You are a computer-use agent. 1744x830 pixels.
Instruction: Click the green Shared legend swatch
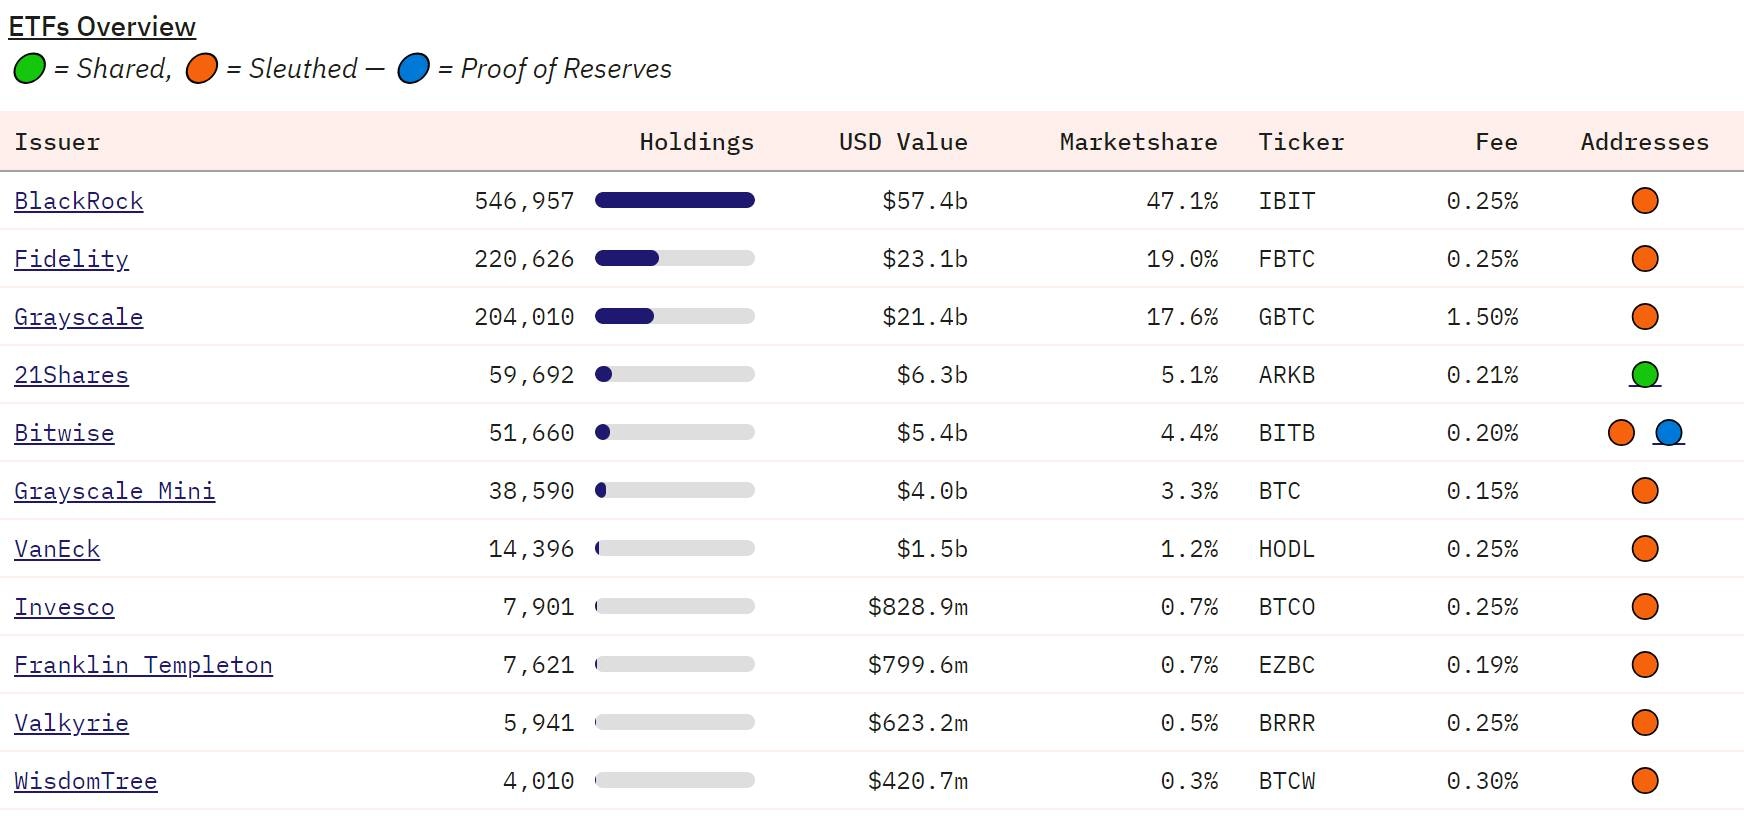[x=29, y=69]
